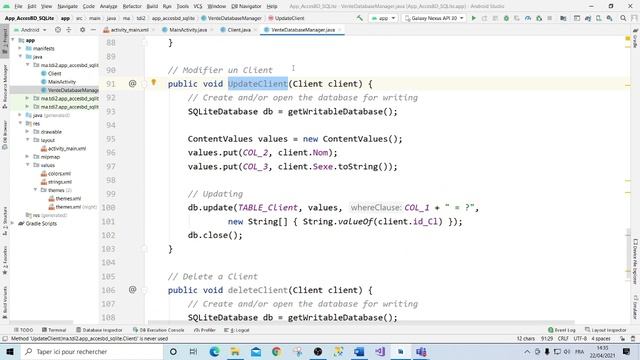Open the Build menu
This screenshot has width=640, height=360.
152,6
